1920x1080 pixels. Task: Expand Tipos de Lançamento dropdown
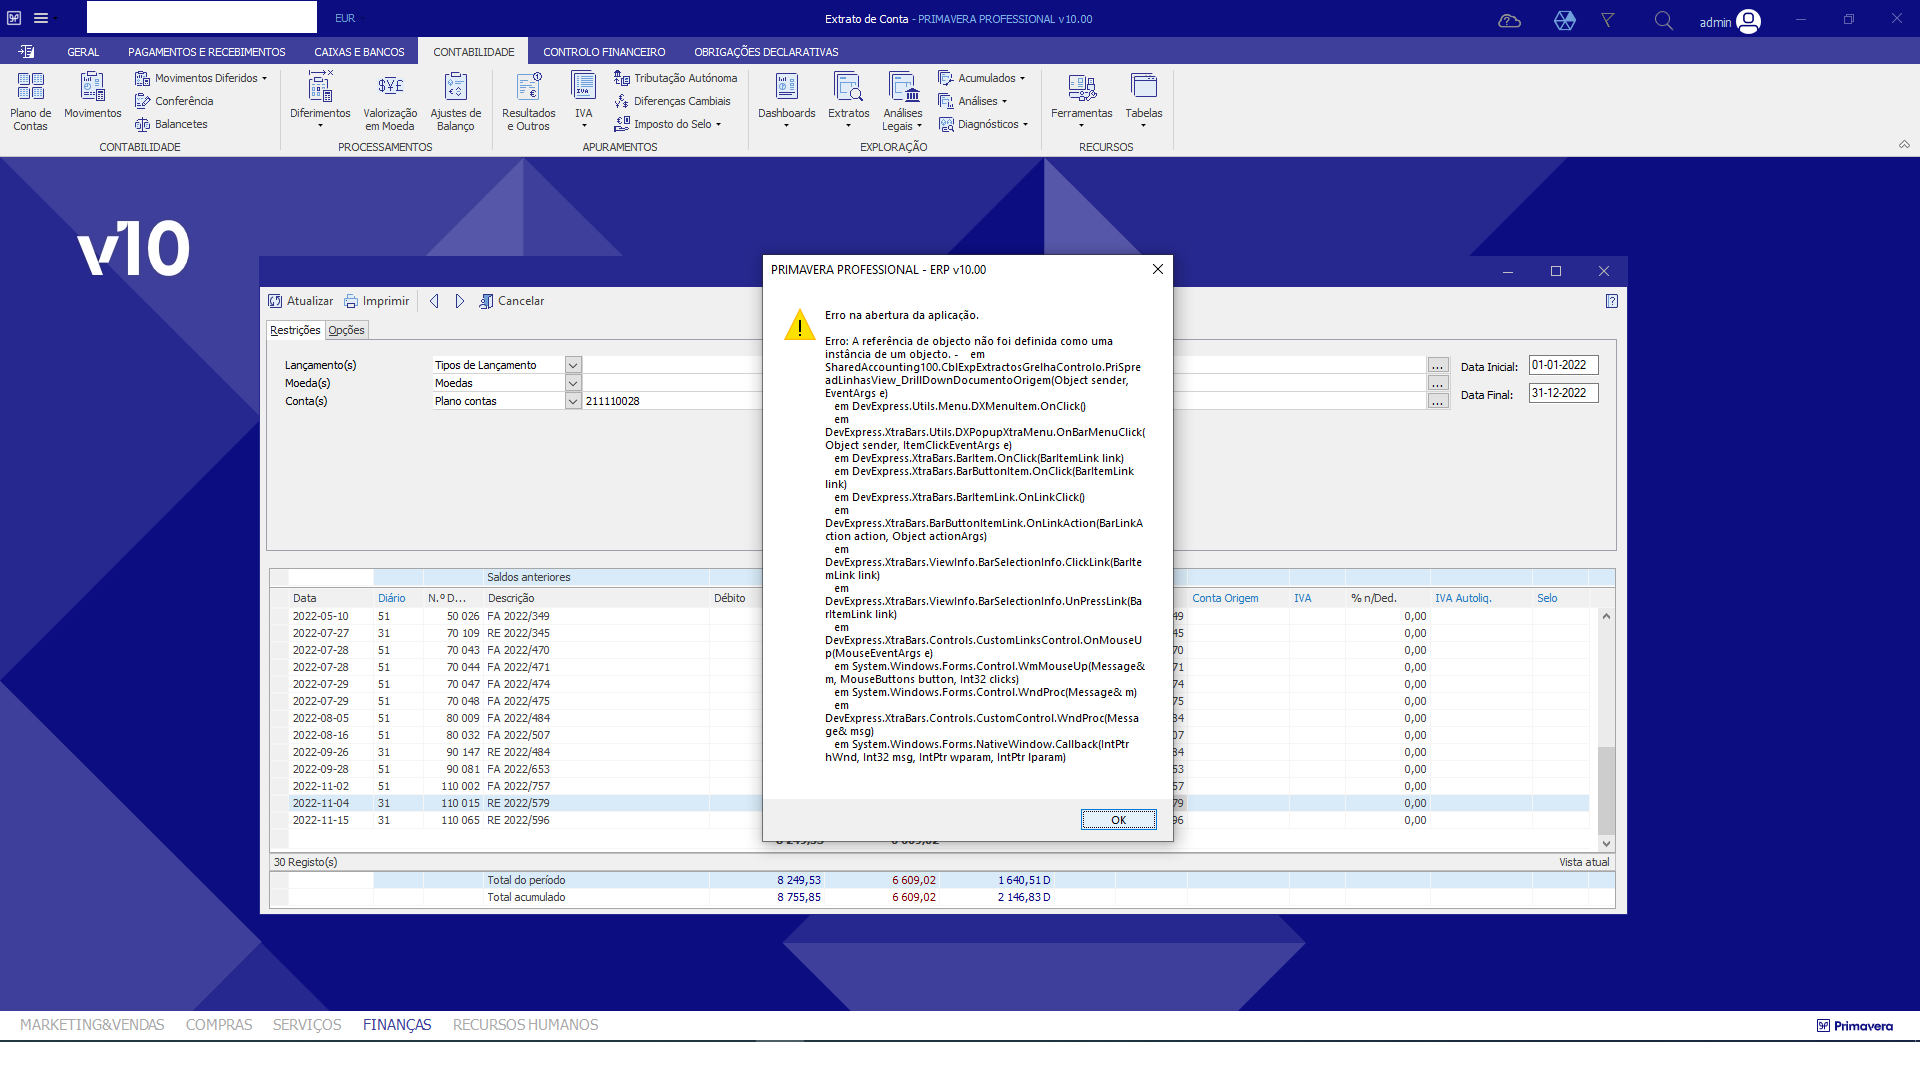[573, 365]
